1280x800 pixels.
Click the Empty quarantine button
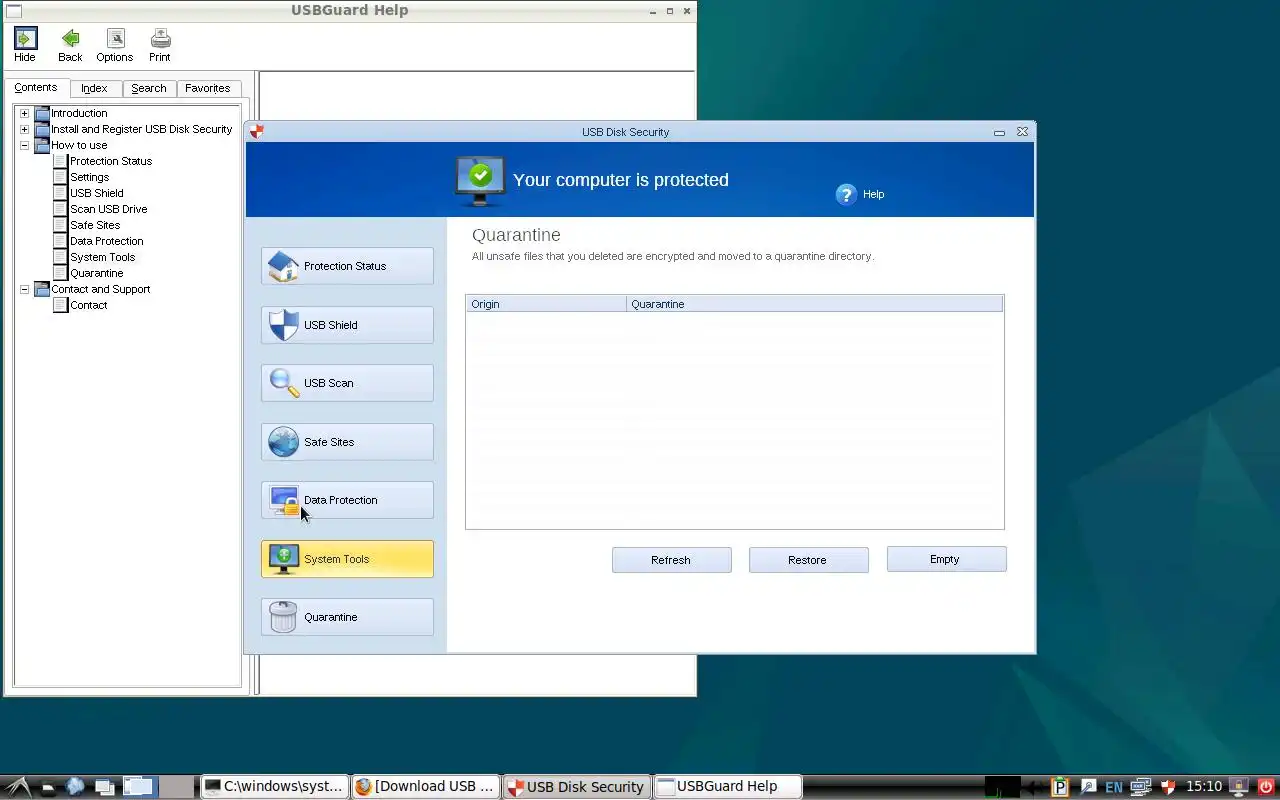tap(946, 559)
